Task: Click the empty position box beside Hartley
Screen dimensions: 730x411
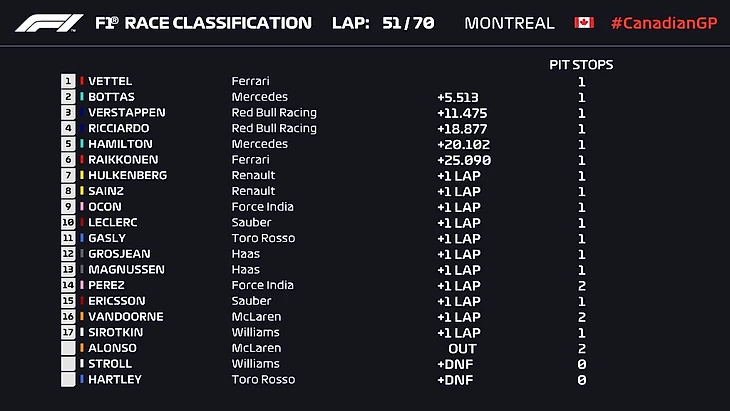Action: click(68, 379)
